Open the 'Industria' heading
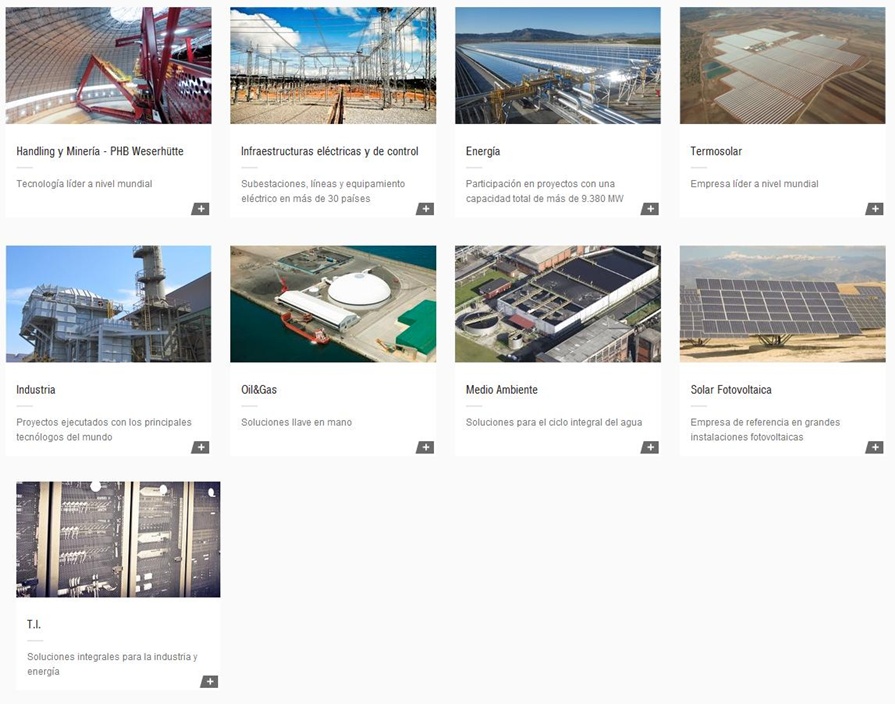The image size is (895, 704). (x=35, y=390)
